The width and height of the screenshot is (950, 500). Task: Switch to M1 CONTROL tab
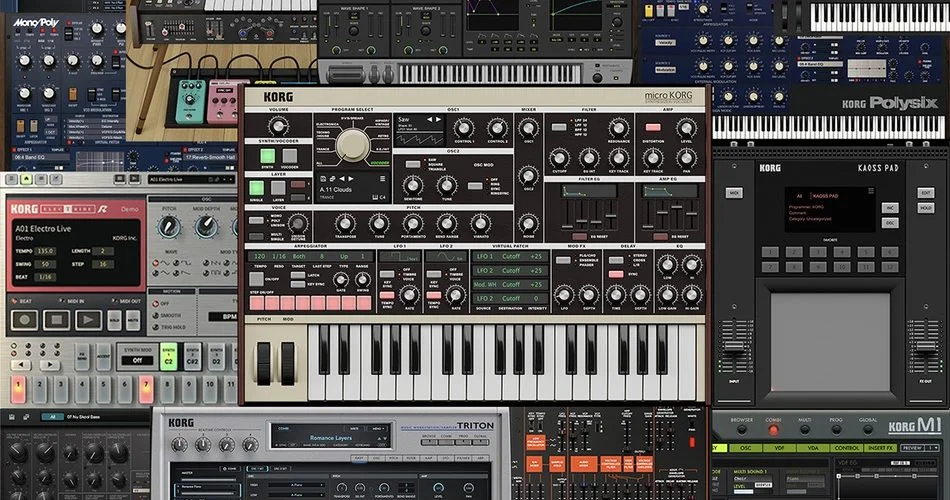[846, 448]
